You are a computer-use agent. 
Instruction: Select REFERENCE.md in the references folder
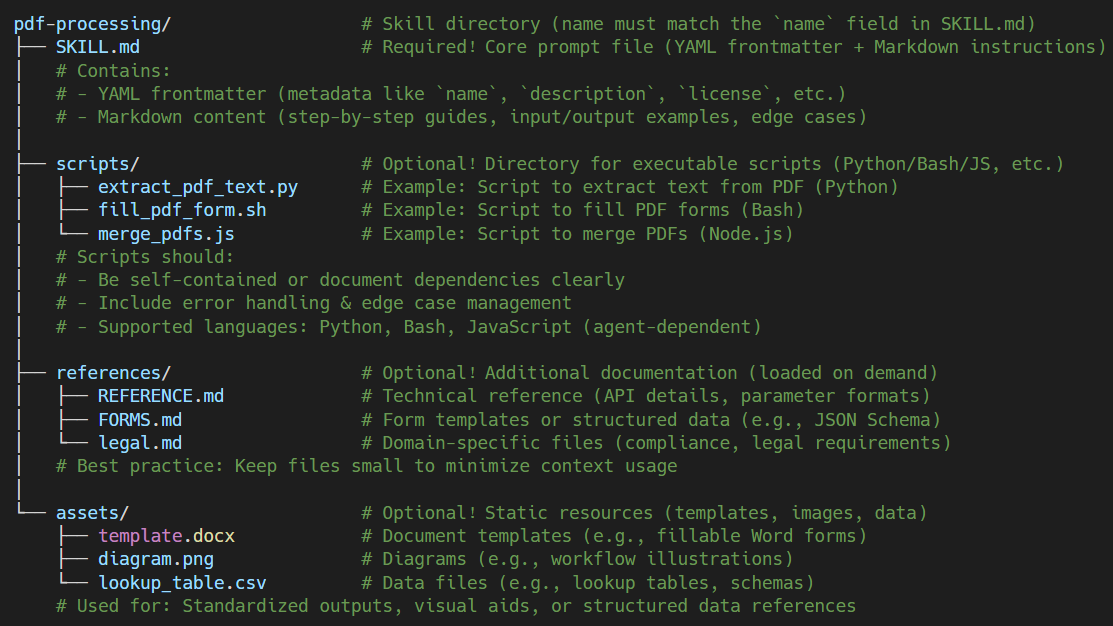(161, 396)
